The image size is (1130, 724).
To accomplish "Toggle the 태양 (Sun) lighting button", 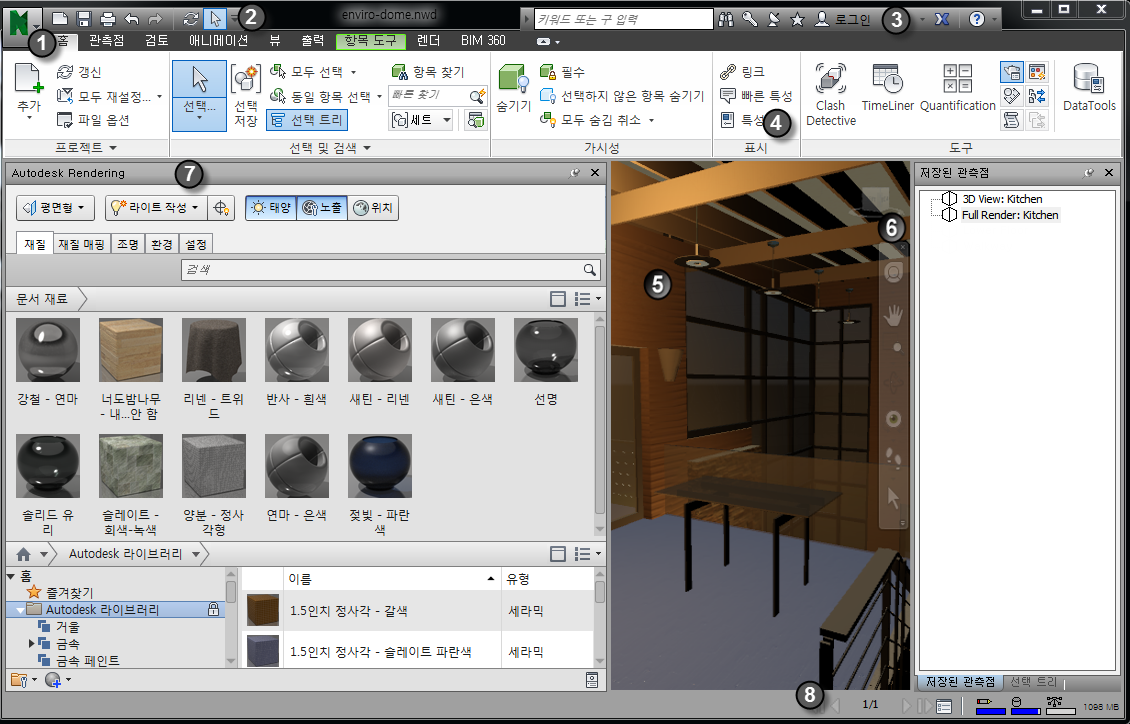I will 270,208.
